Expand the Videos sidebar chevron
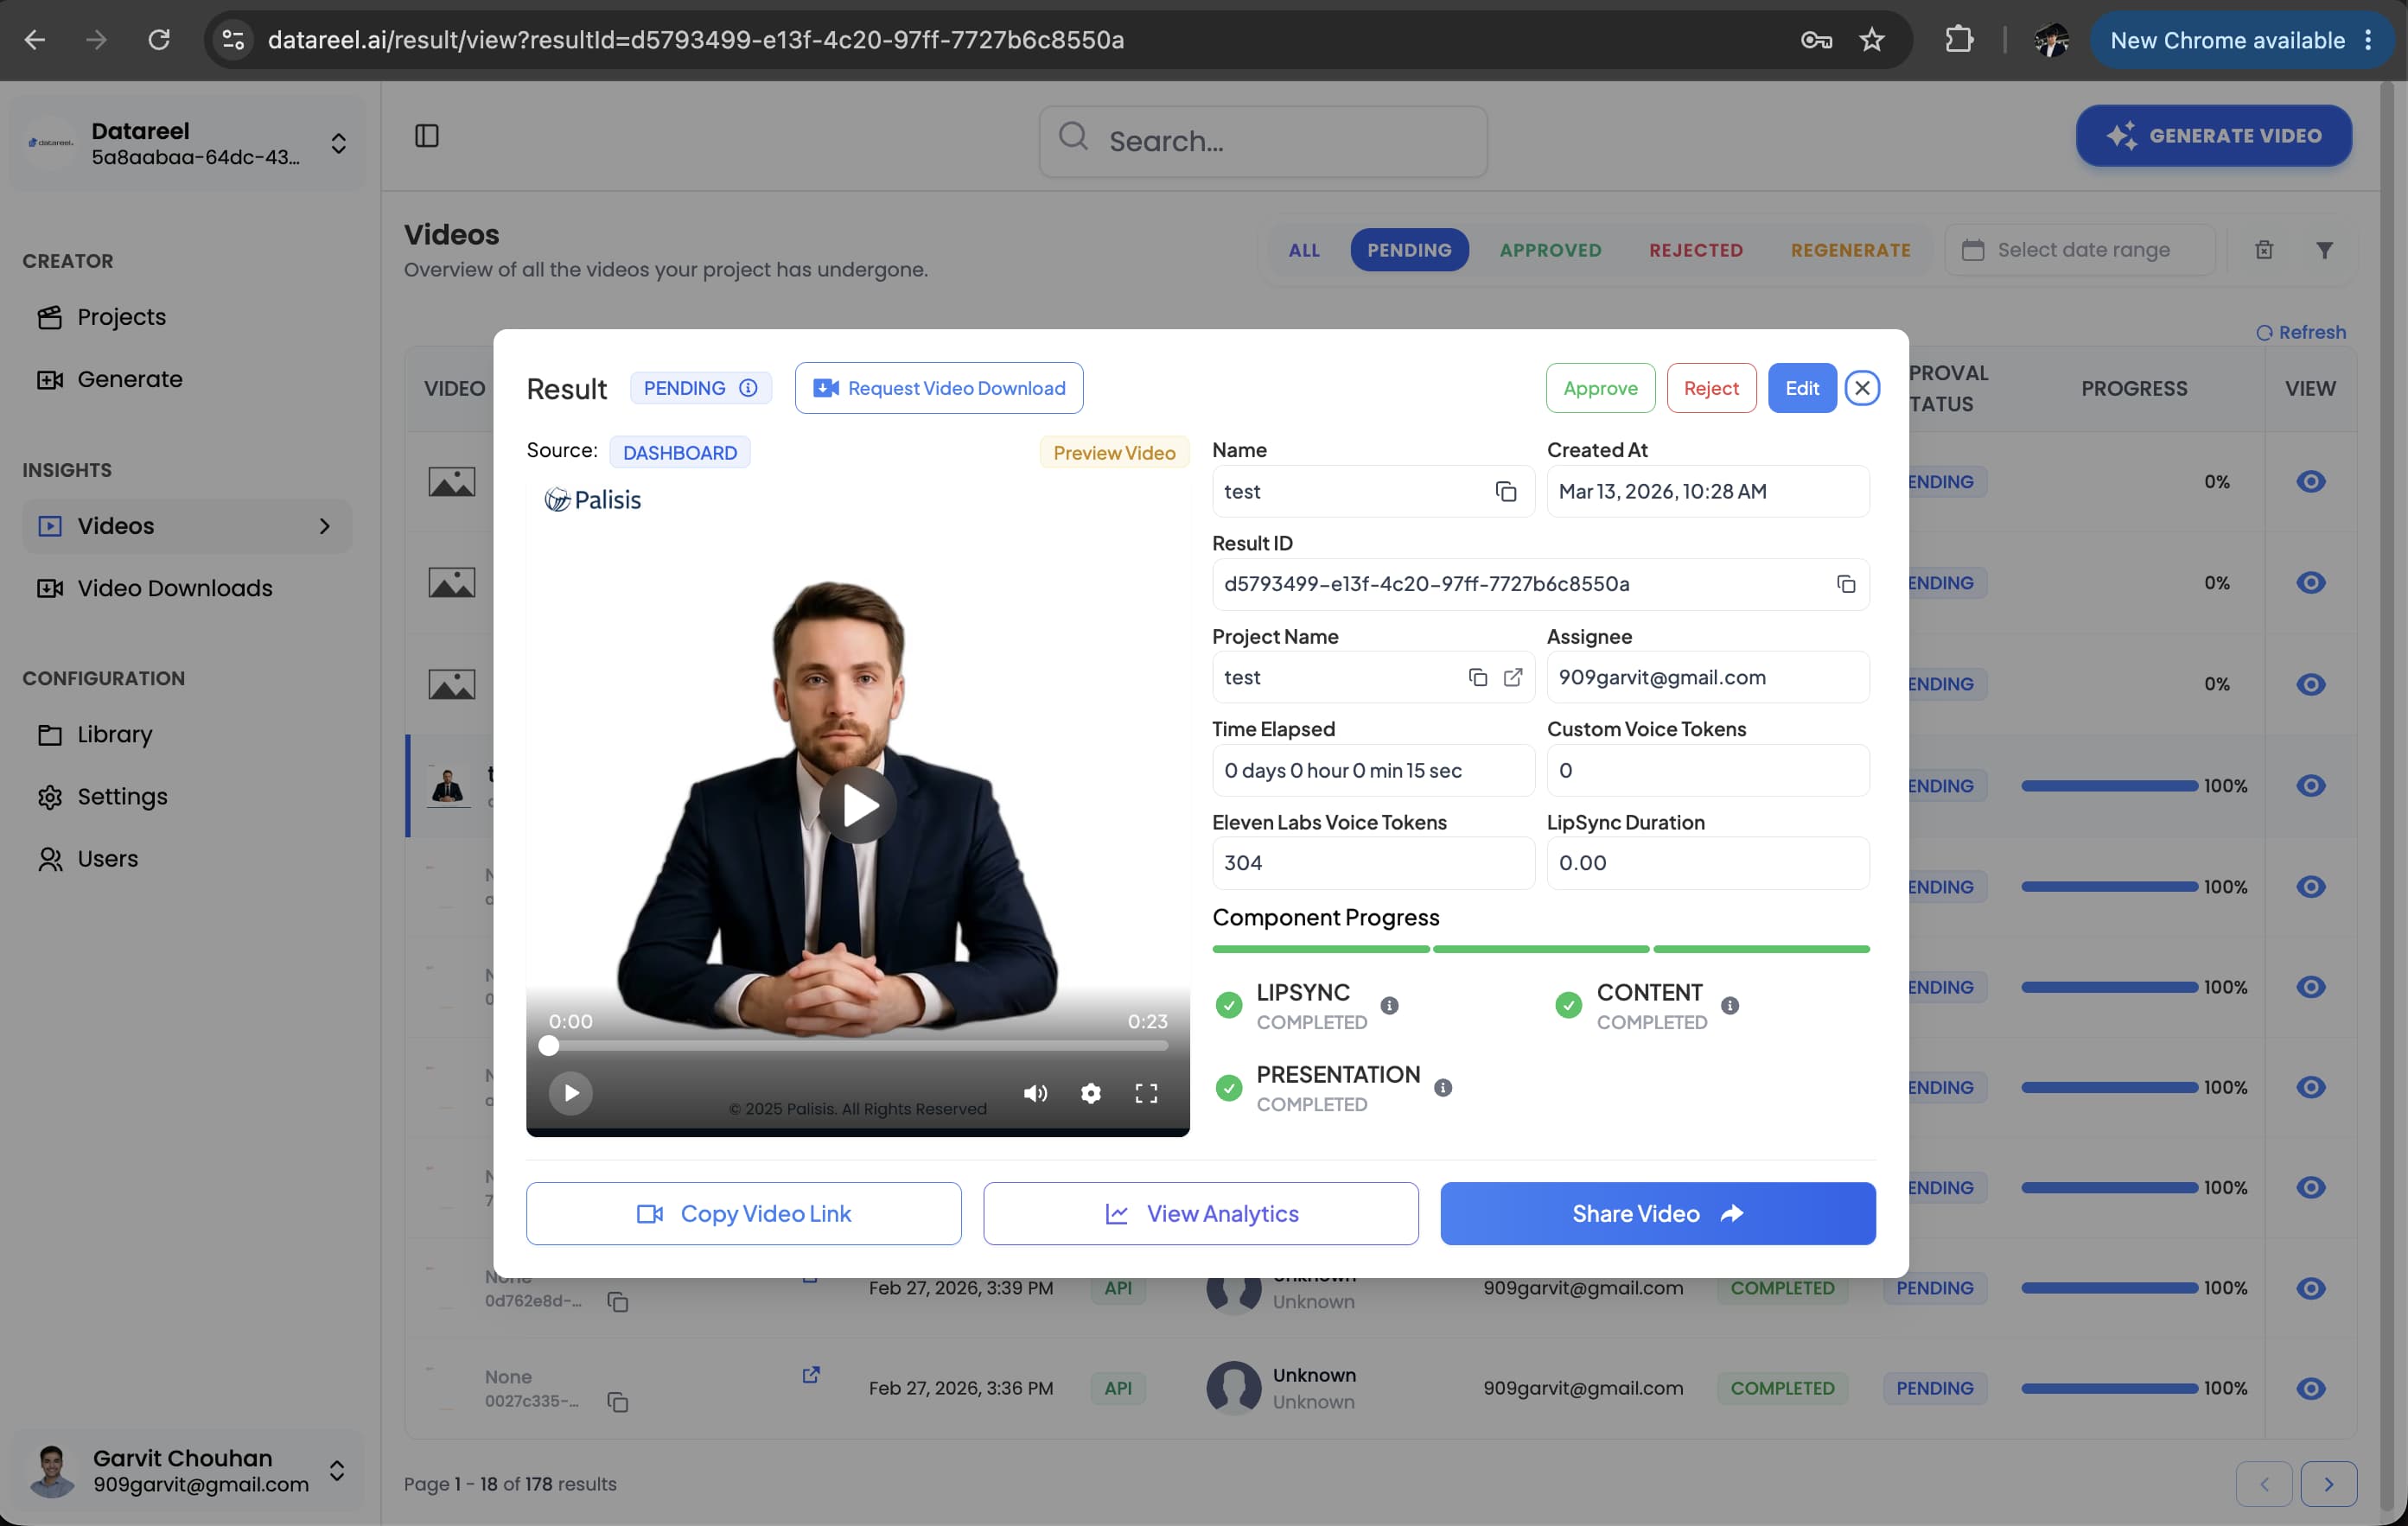This screenshot has height=1526, width=2408. click(324, 526)
